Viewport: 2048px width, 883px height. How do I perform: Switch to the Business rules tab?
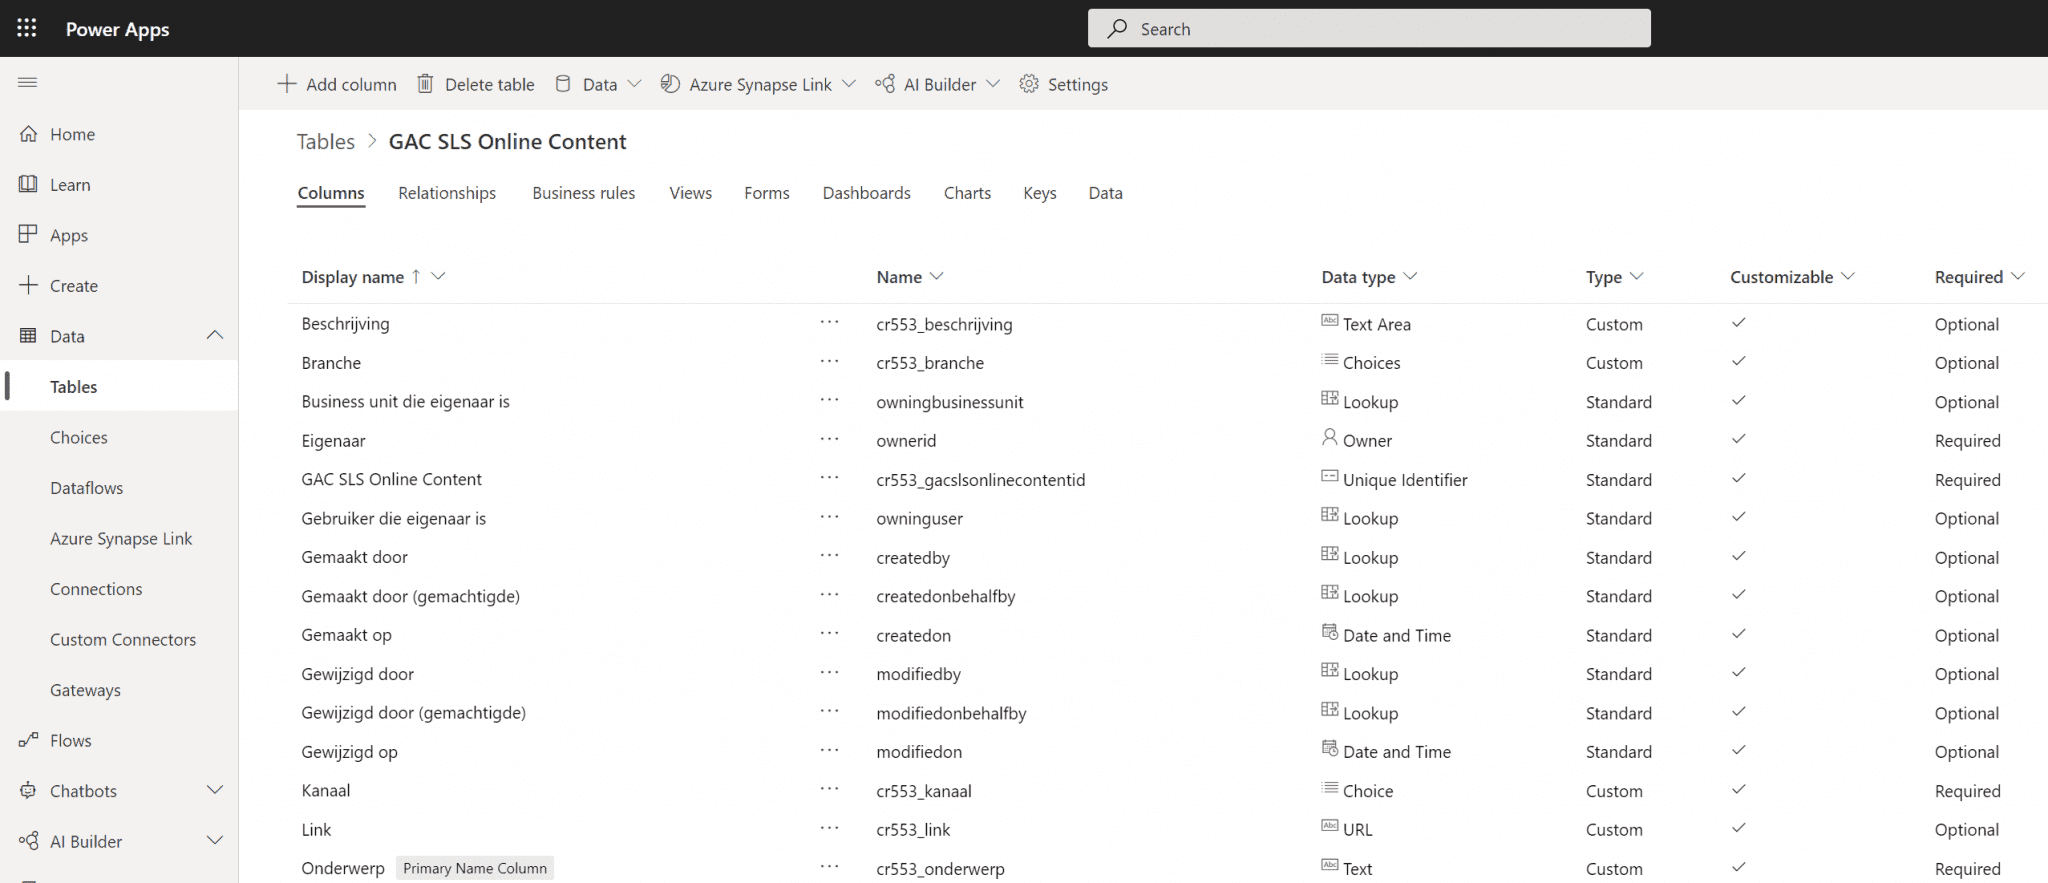[584, 193]
